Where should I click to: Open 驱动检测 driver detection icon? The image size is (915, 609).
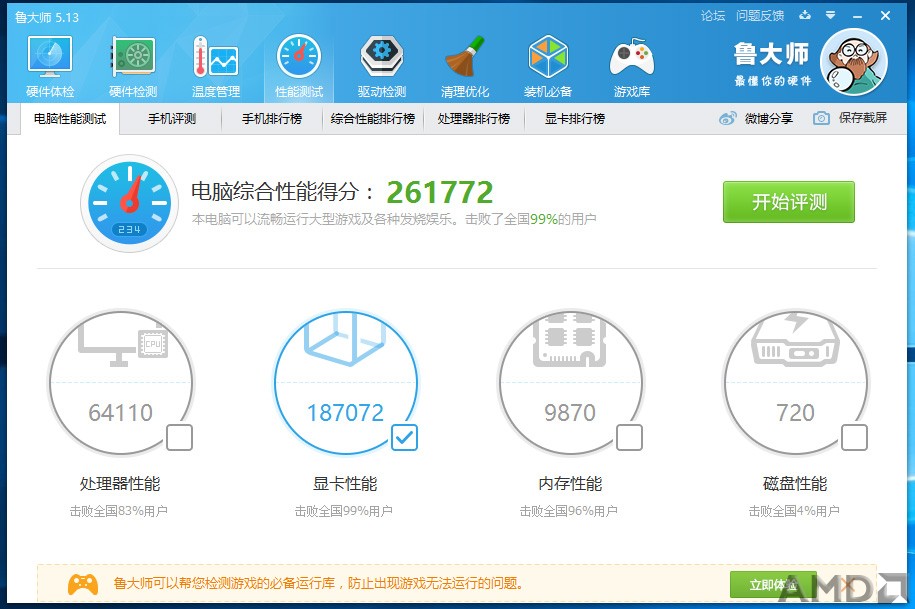pyautogui.click(x=382, y=57)
